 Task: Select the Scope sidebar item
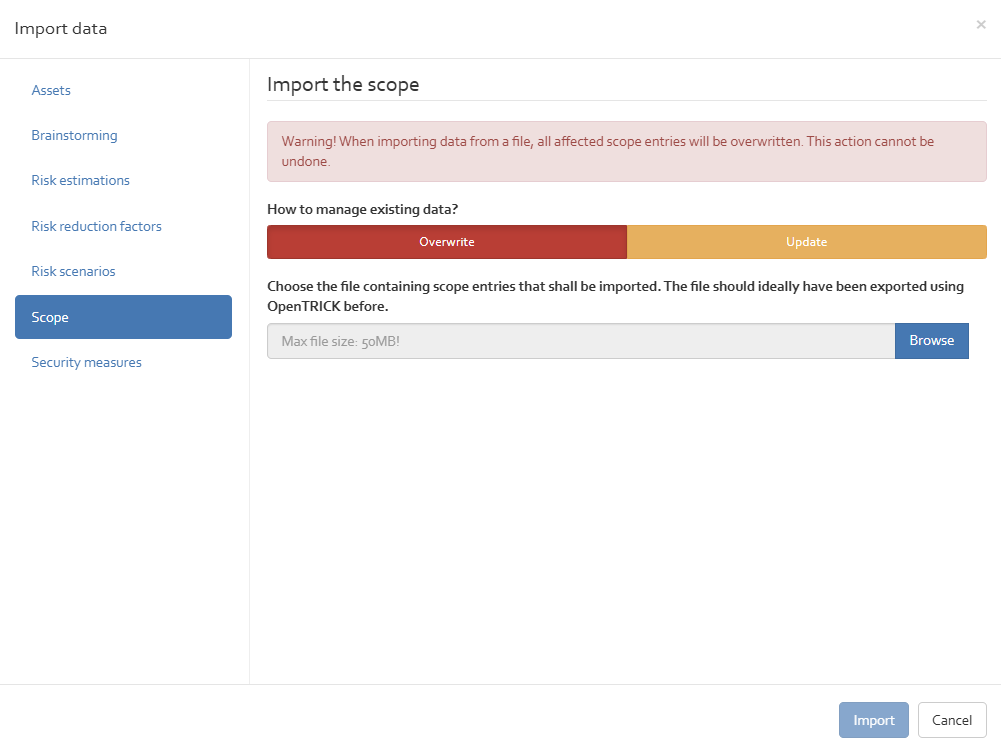[123, 317]
